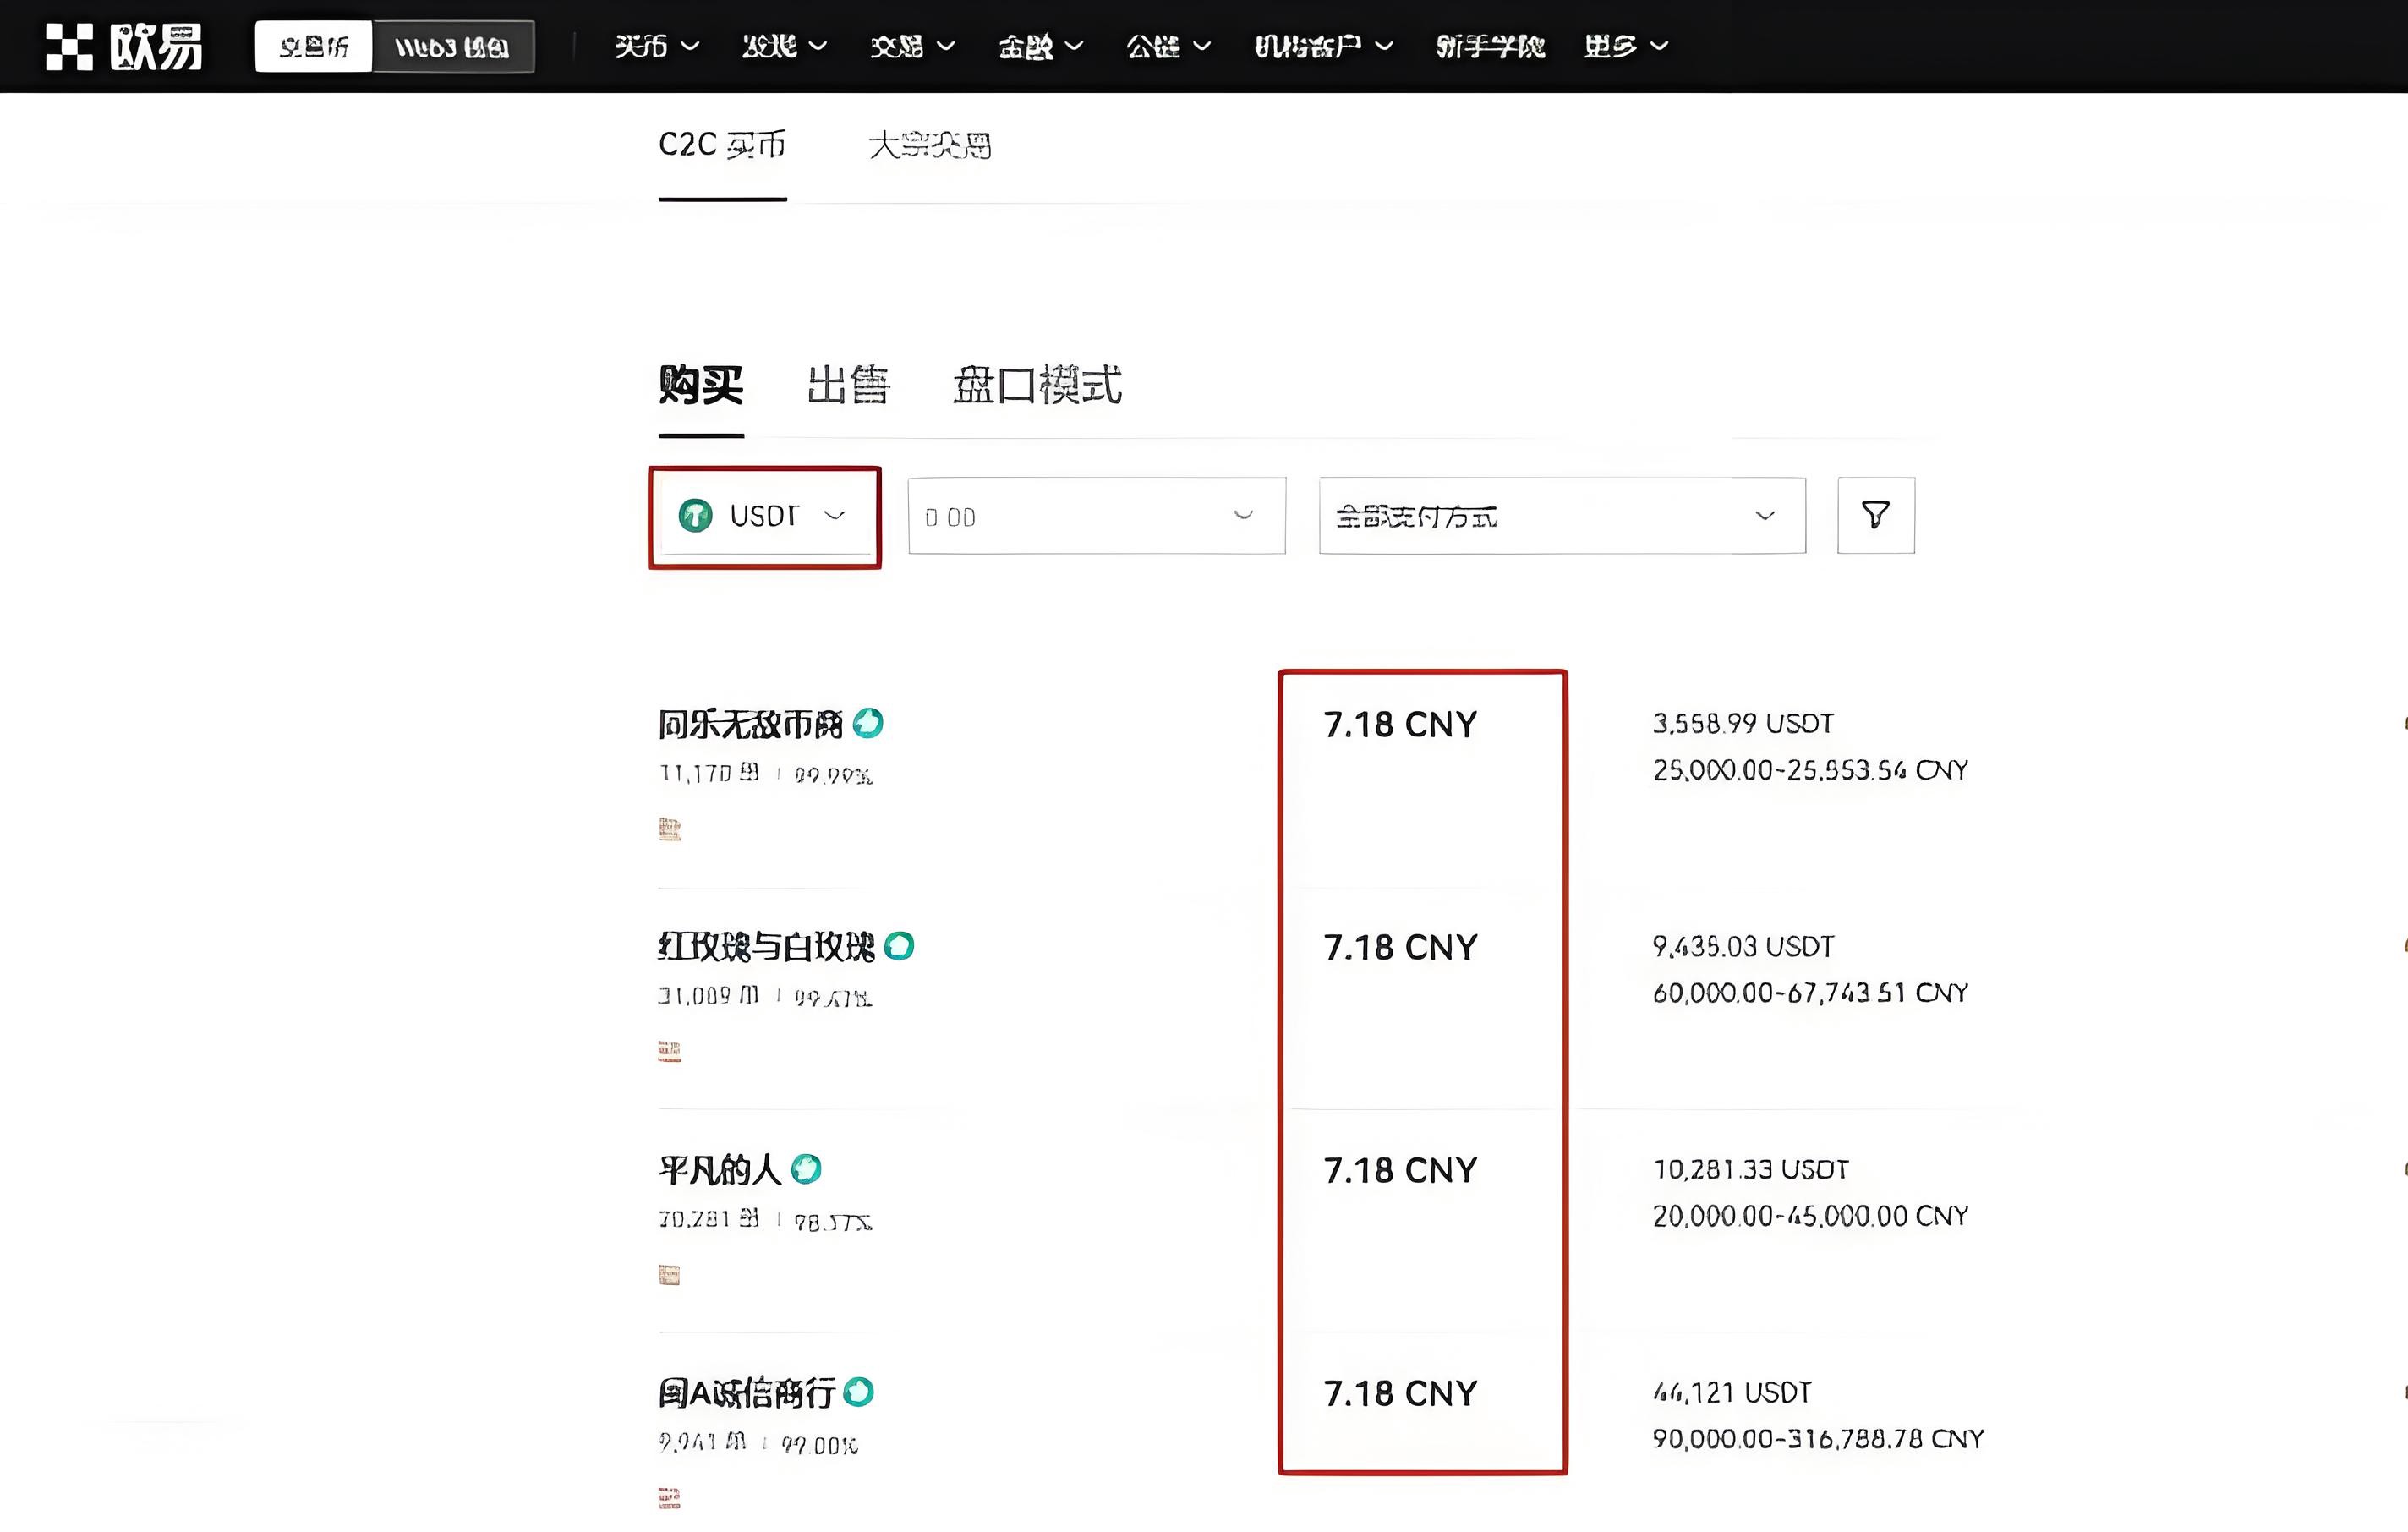Switch to Web3 钱包 mode
Image resolution: width=2408 pixels, height=1532 pixels.
point(452,46)
